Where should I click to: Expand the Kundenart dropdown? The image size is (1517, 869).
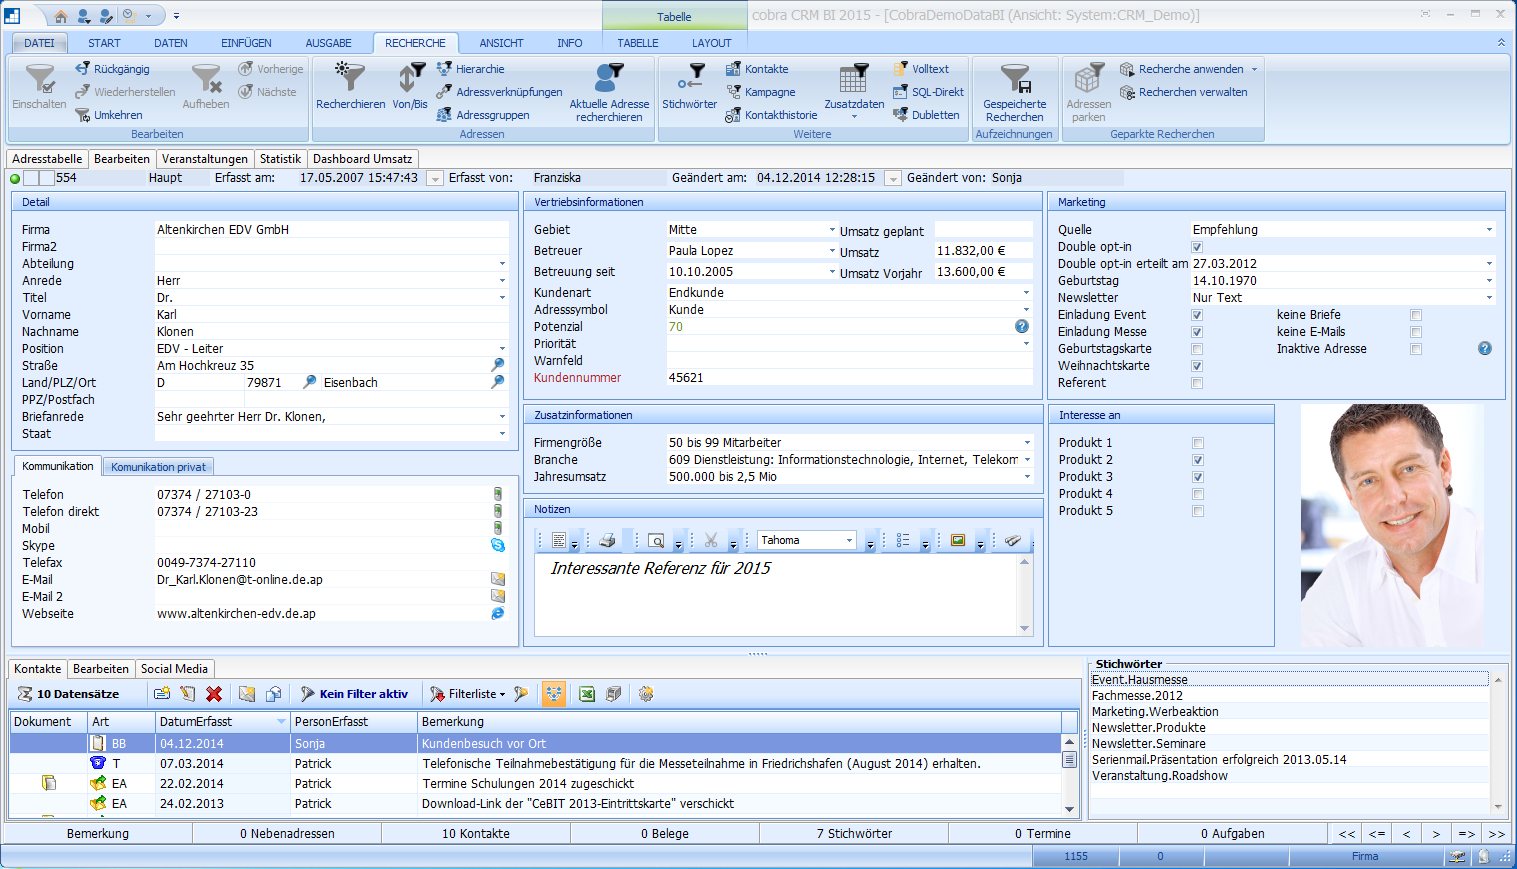coord(1025,293)
